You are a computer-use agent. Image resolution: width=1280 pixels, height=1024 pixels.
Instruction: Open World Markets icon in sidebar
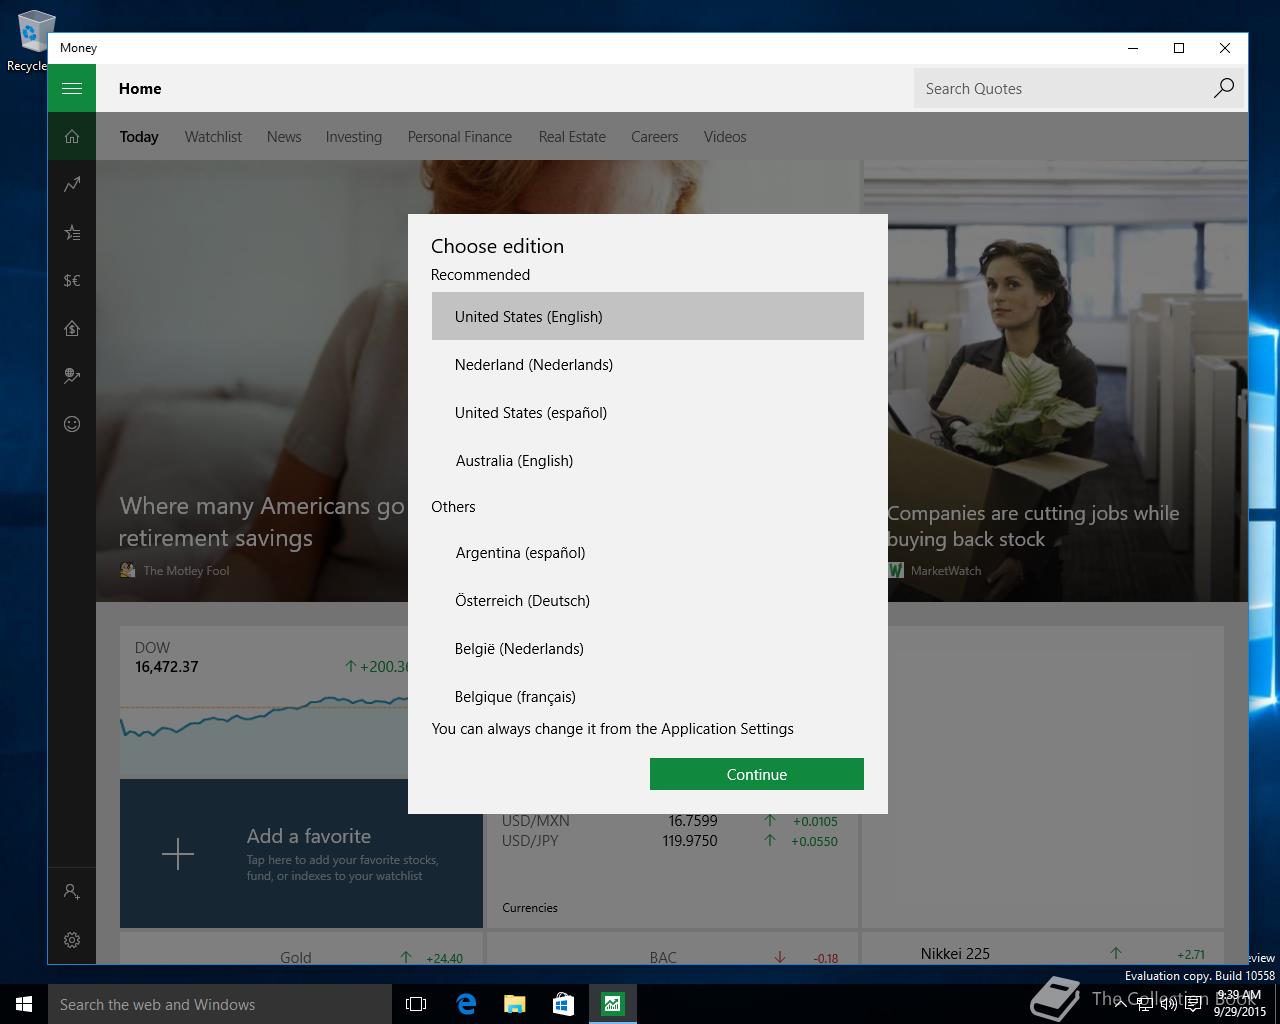(72, 376)
